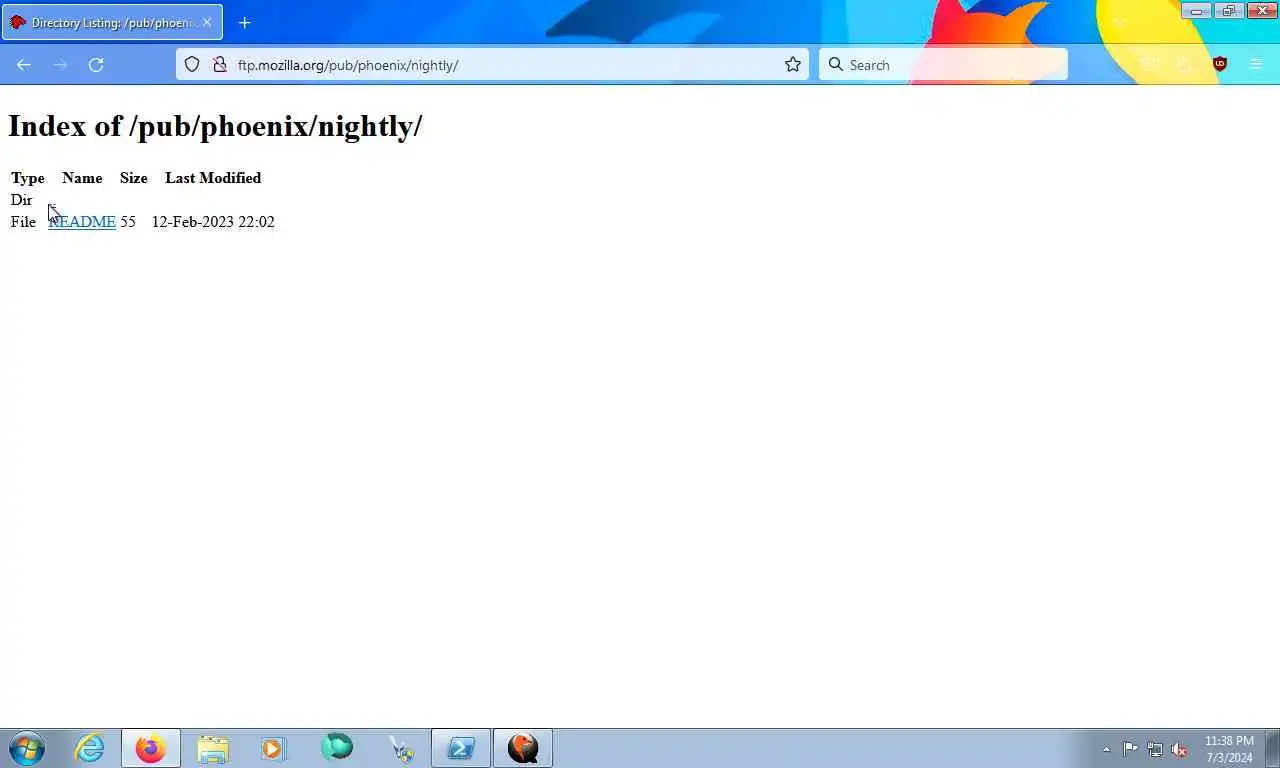This screenshot has height=768, width=1280.
Task: Open the Windows Start menu
Action: (27, 748)
